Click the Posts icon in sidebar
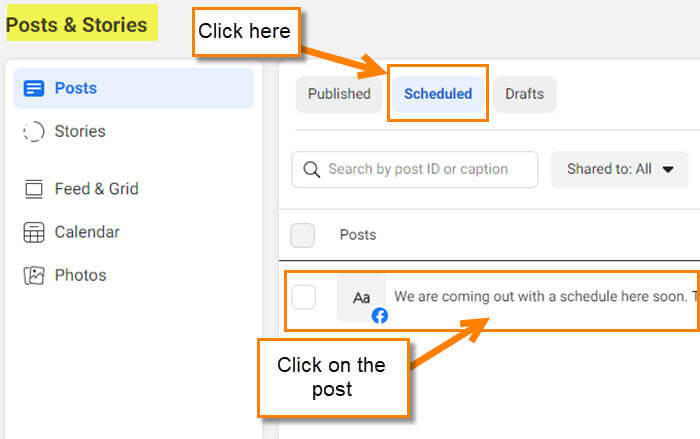Screen dimensions: 700x439 34,88
